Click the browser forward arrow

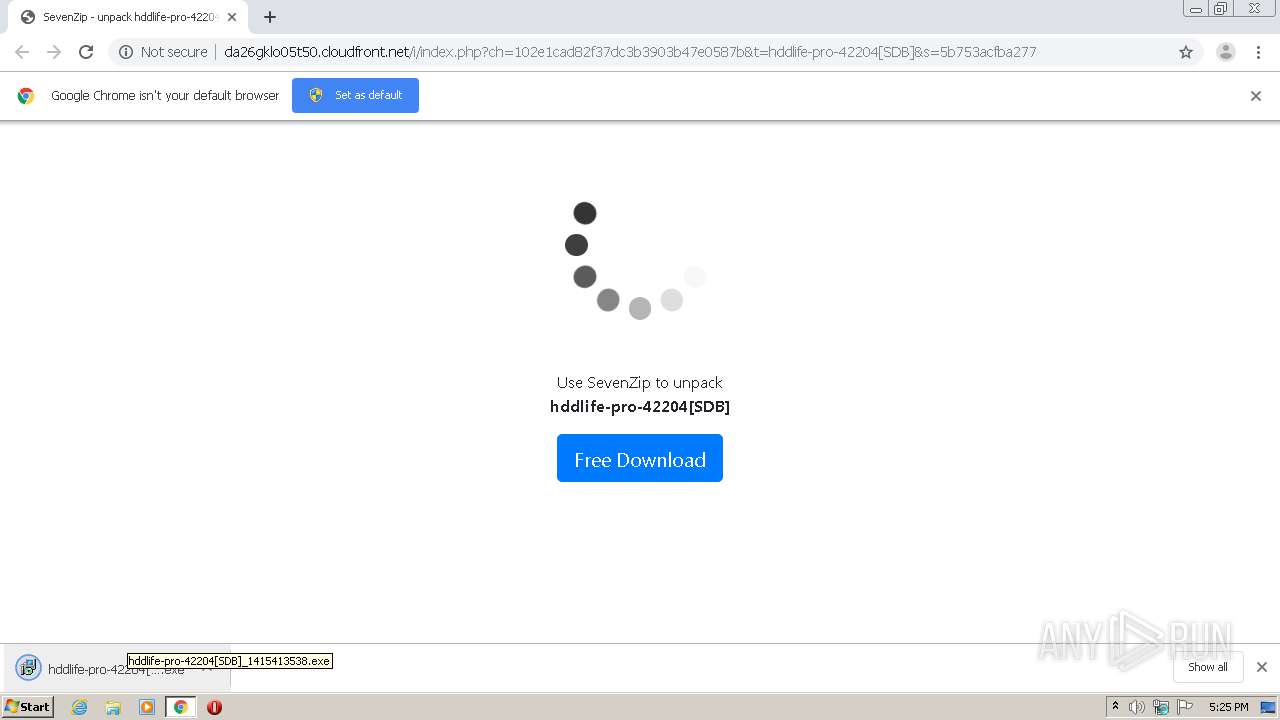54,52
